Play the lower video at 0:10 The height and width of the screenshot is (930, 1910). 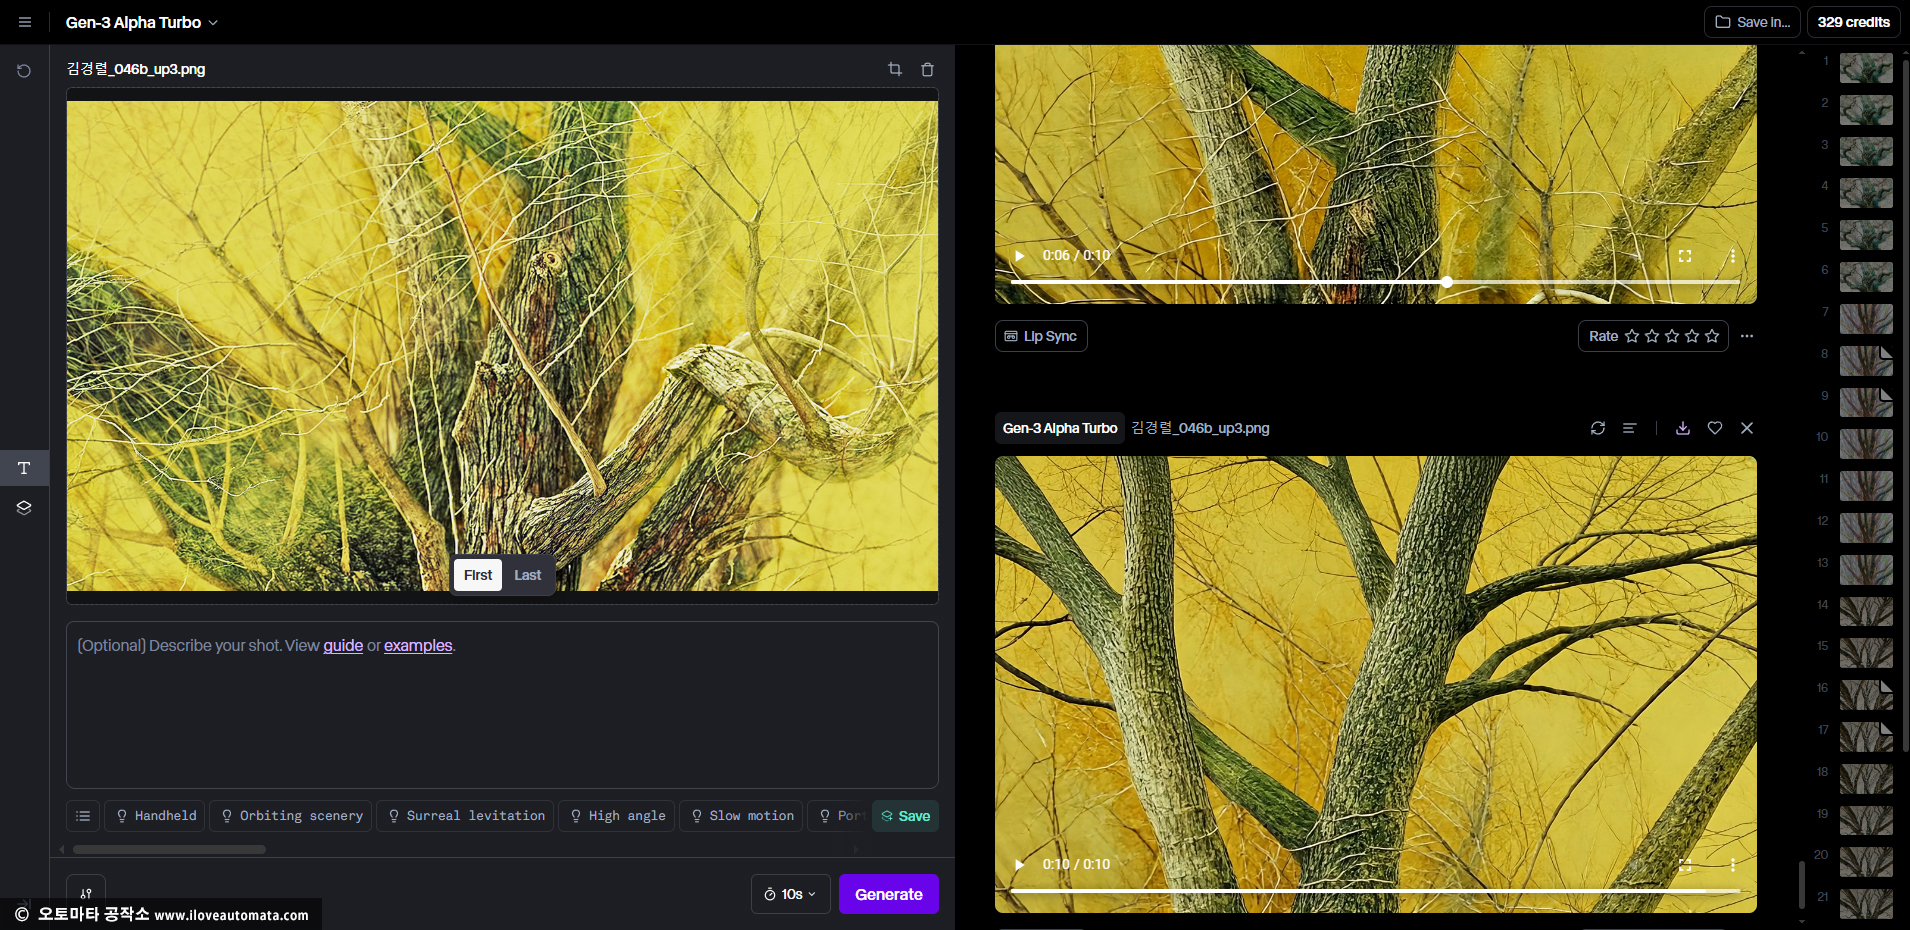tap(1019, 865)
